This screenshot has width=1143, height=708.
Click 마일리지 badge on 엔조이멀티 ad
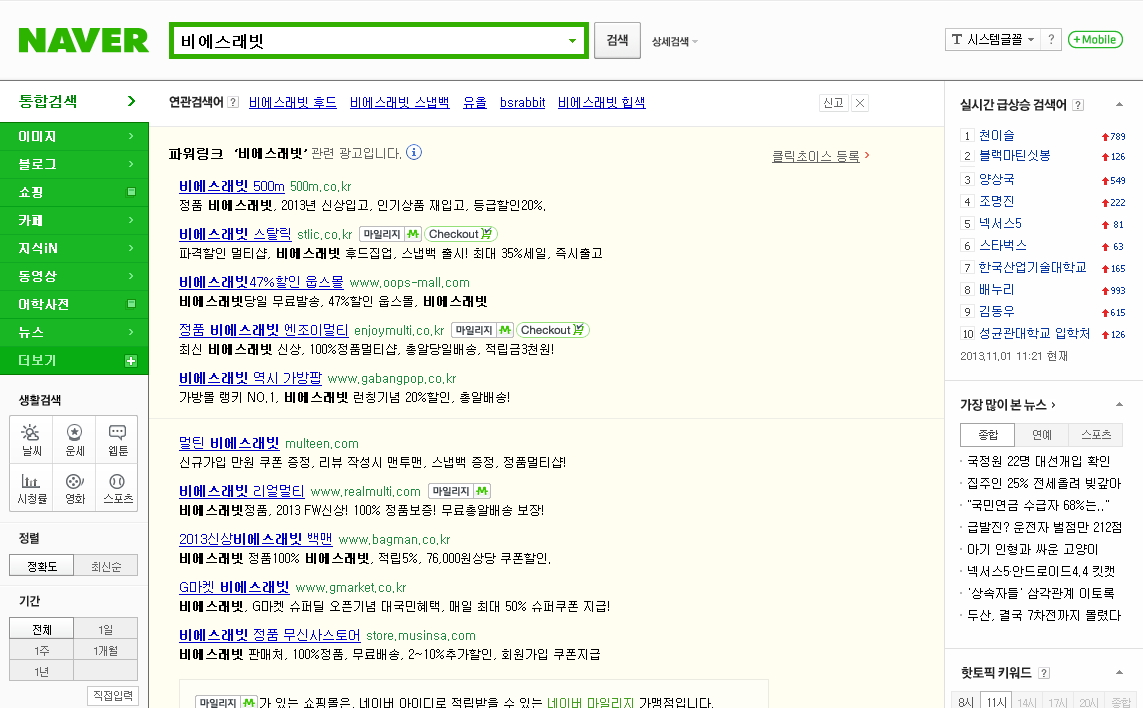(483, 330)
